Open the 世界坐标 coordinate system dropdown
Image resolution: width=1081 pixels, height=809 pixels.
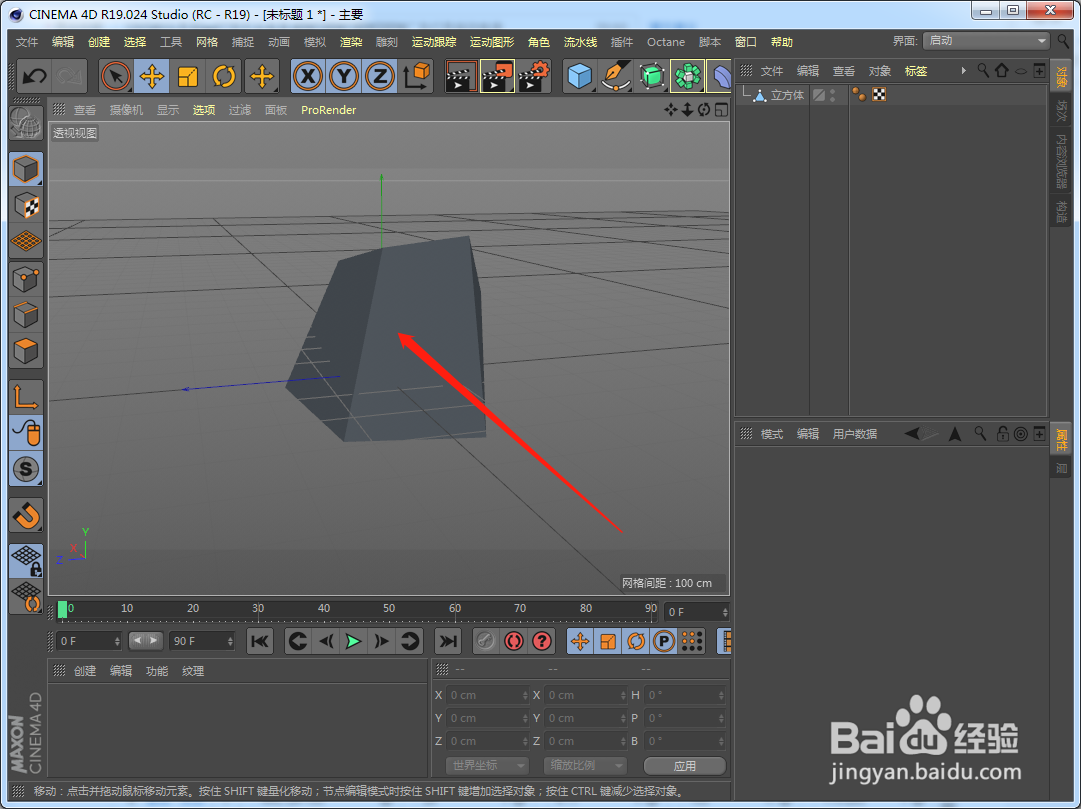[486, 765]
